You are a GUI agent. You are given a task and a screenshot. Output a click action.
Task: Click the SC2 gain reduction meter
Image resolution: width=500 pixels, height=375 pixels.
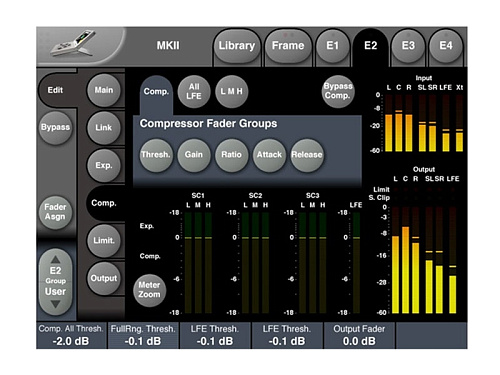click(x=255, y=263)
